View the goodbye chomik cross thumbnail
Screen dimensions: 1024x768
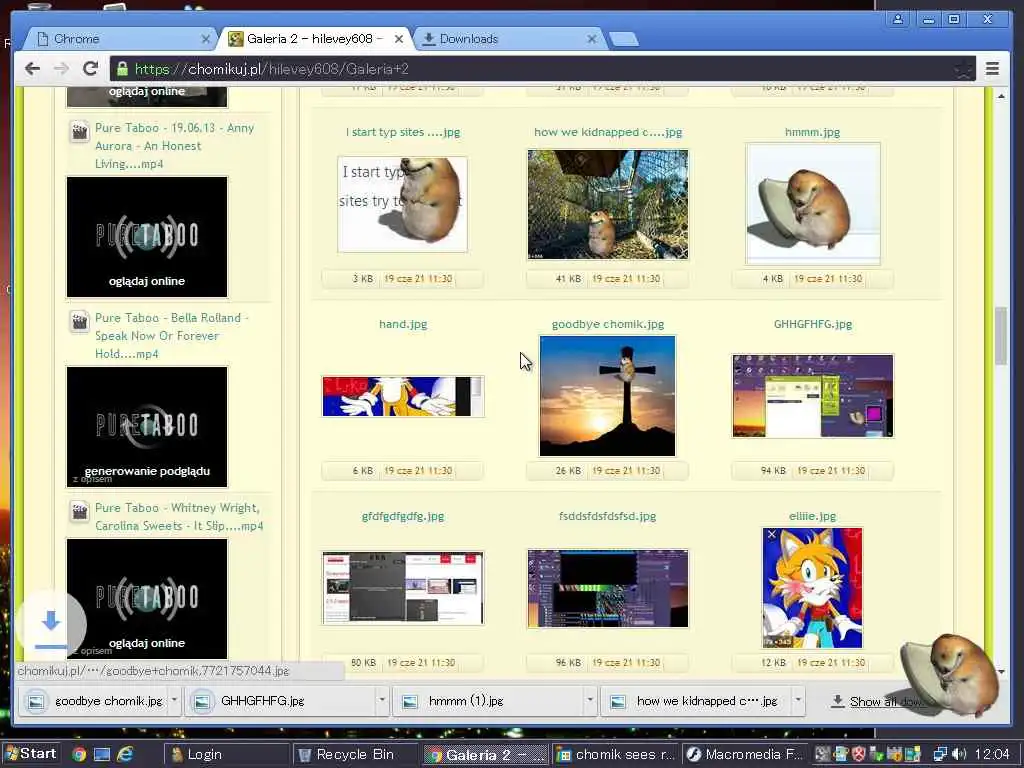[x=608, y=396]
